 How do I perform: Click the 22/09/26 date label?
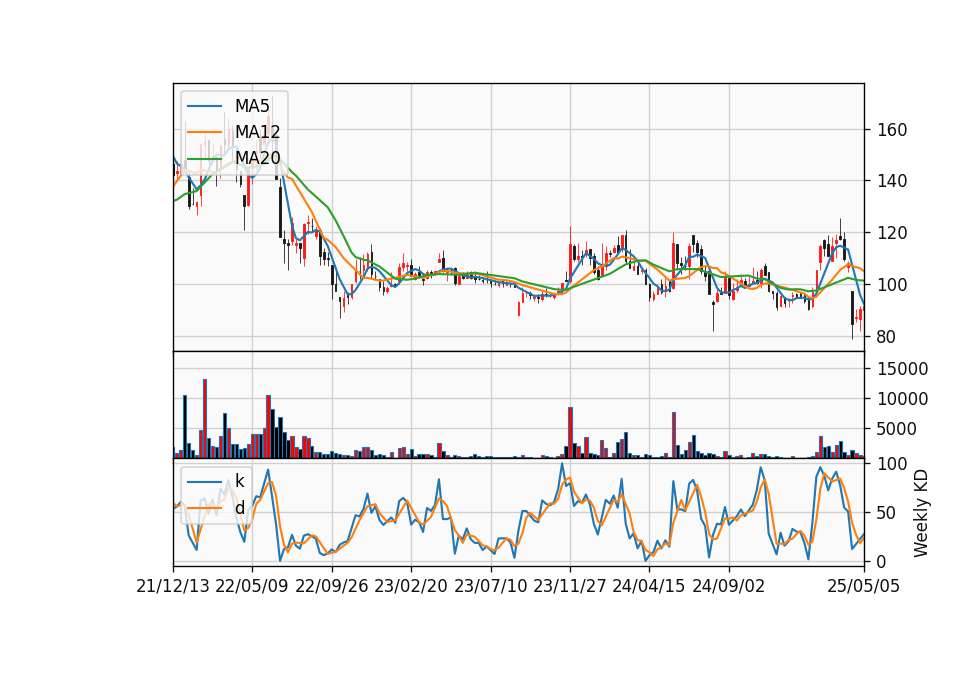tap(332, 586)
